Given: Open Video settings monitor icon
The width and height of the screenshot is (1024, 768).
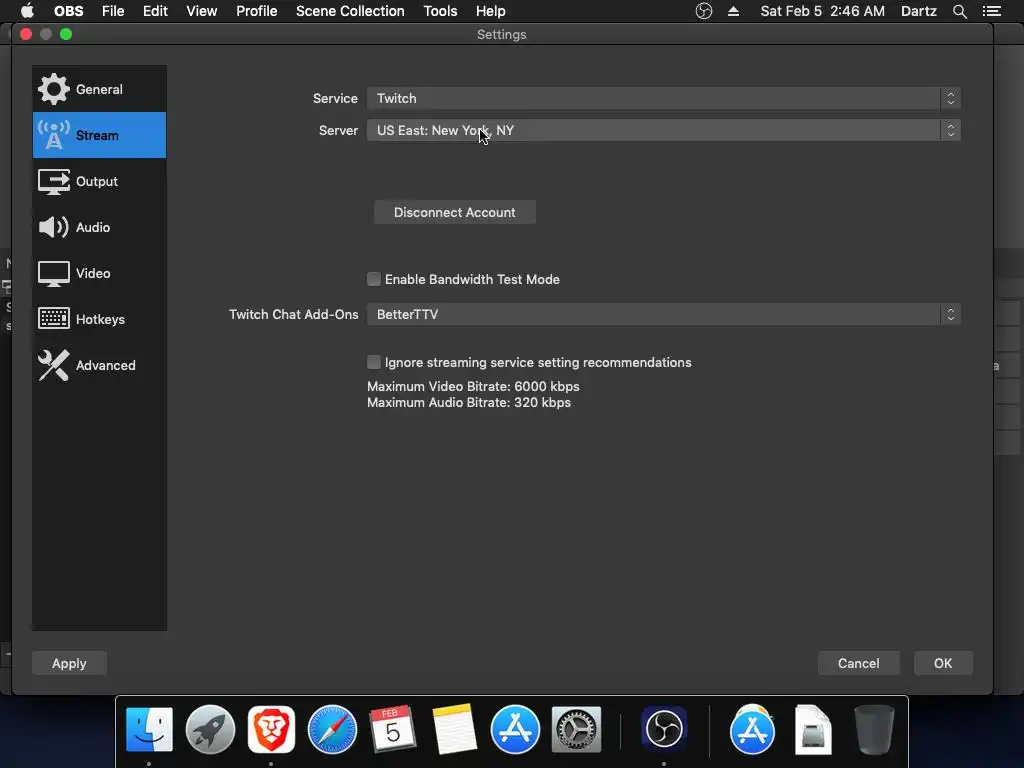Looking at the screenshot, I should click(x=54, y=274).
